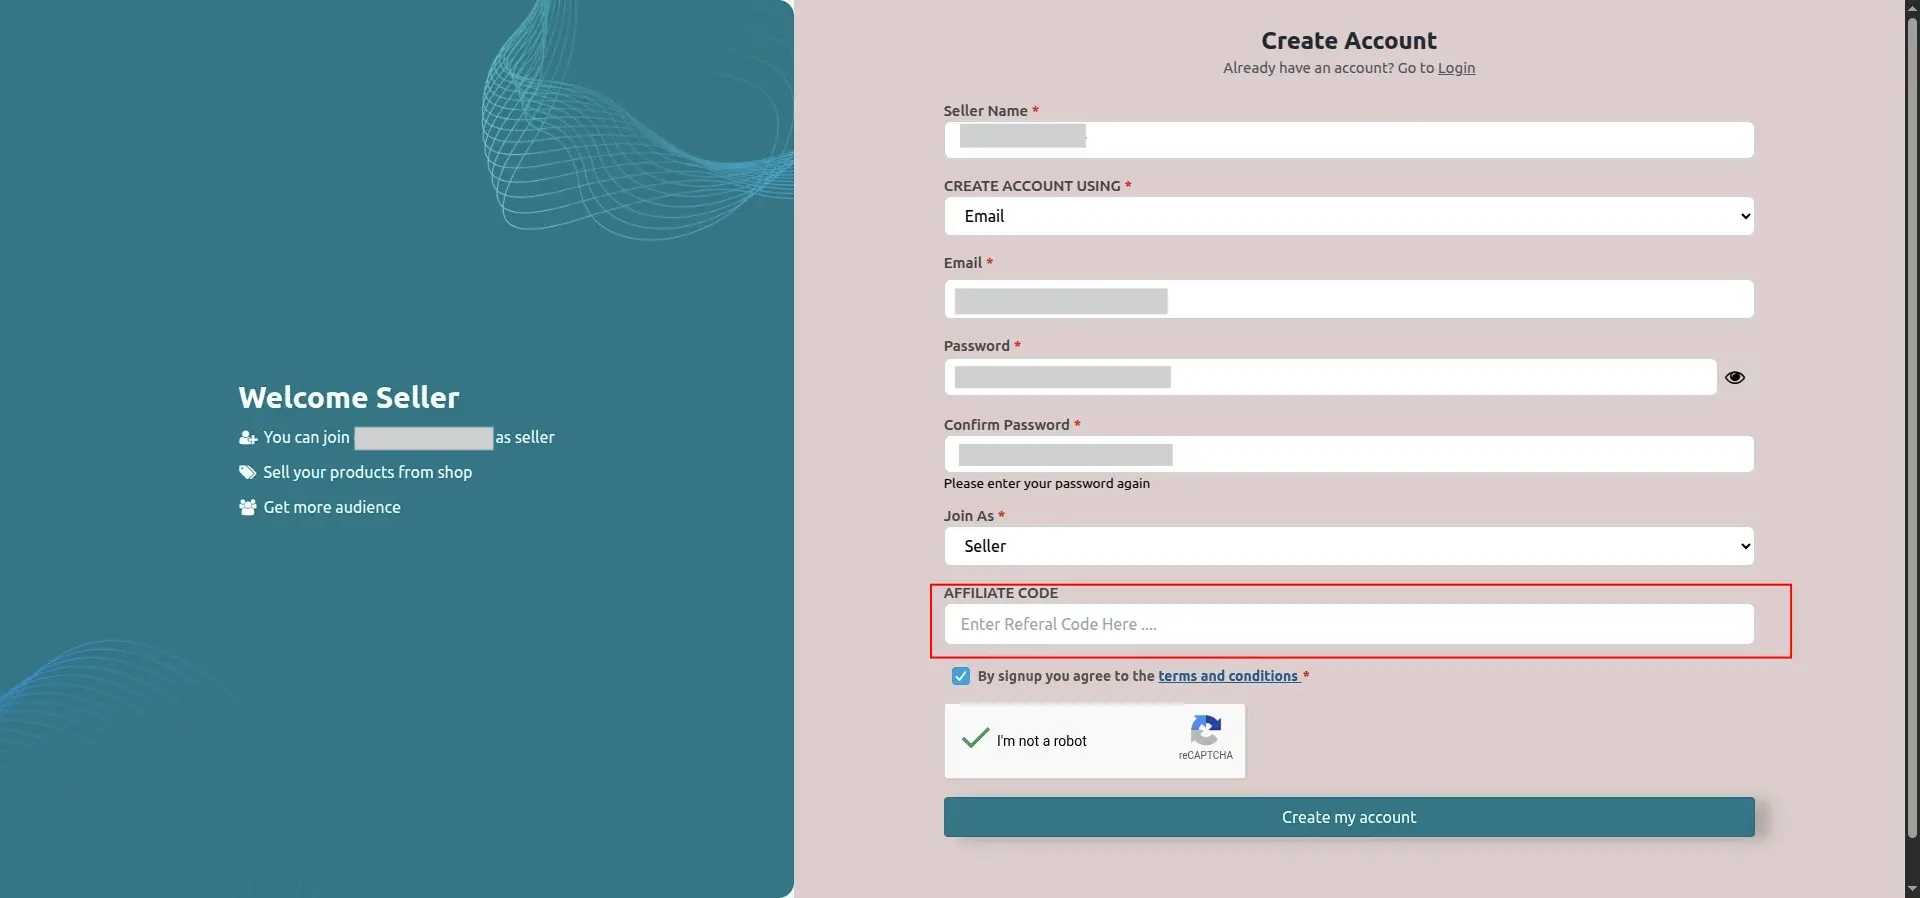Focus the Email input field

coord(1349,299)
